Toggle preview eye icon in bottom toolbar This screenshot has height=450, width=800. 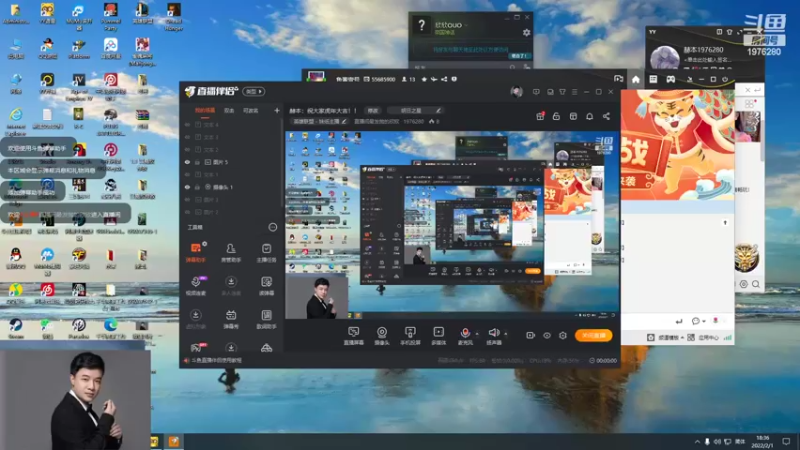pos(546,335)
